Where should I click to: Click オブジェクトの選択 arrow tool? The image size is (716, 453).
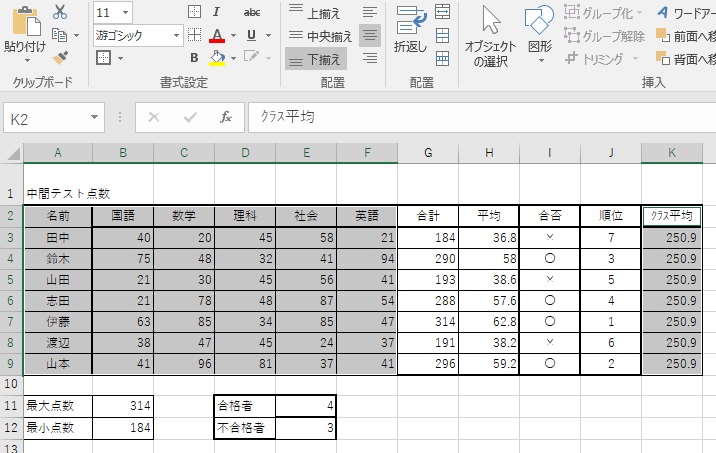pyautogui.click(x=490, y=36)
